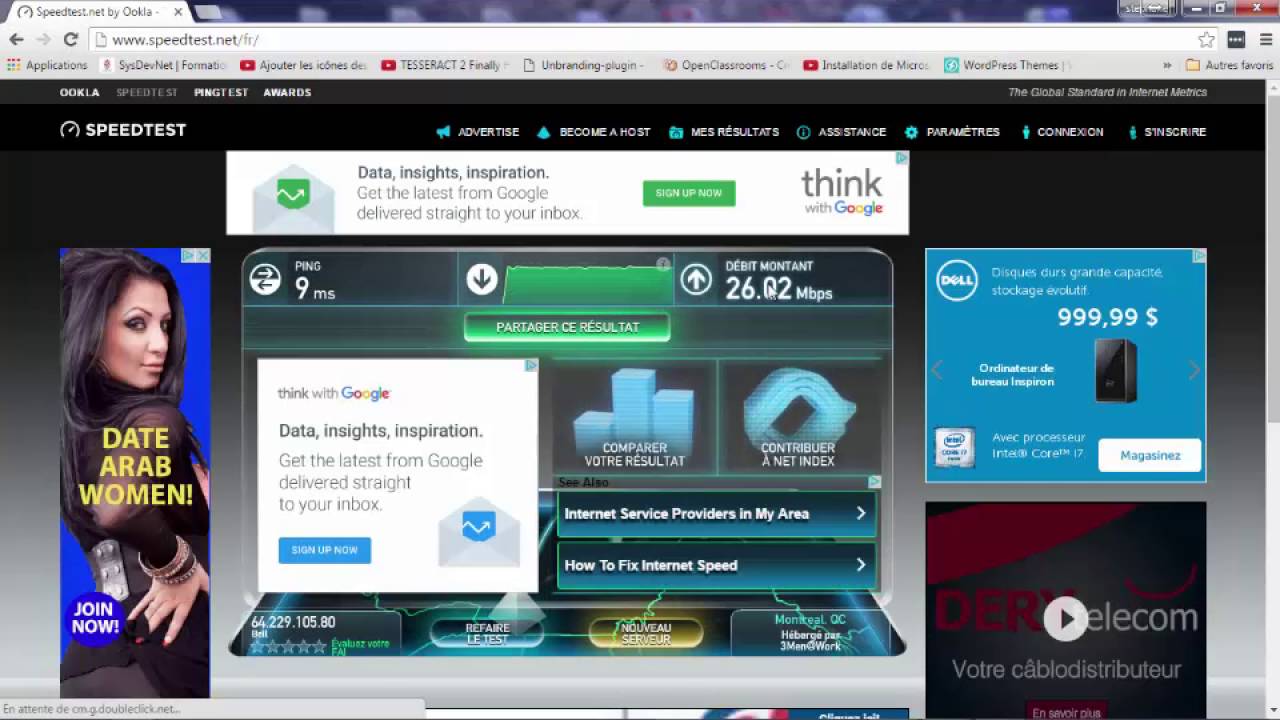1280x720 pixels.
Task: Click AdChoices icon on top banner ad
Action: [901, 158]
